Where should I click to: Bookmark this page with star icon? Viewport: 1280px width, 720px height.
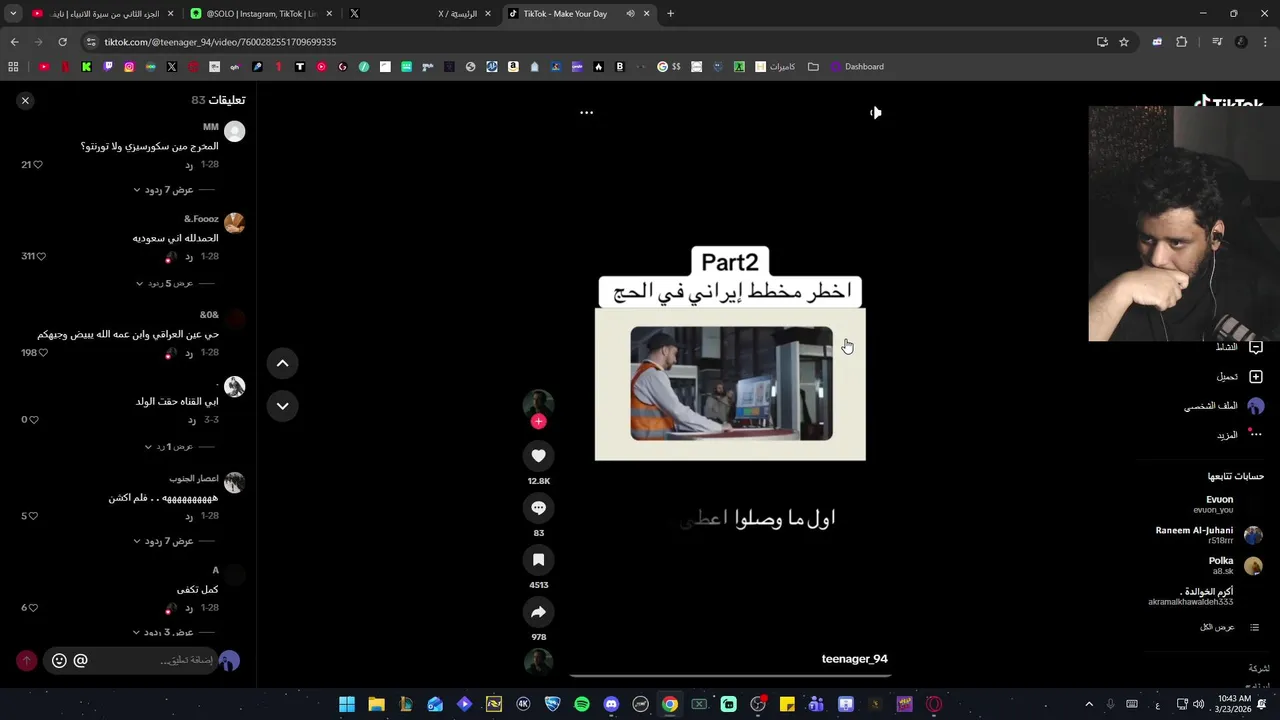[1124, 42]
